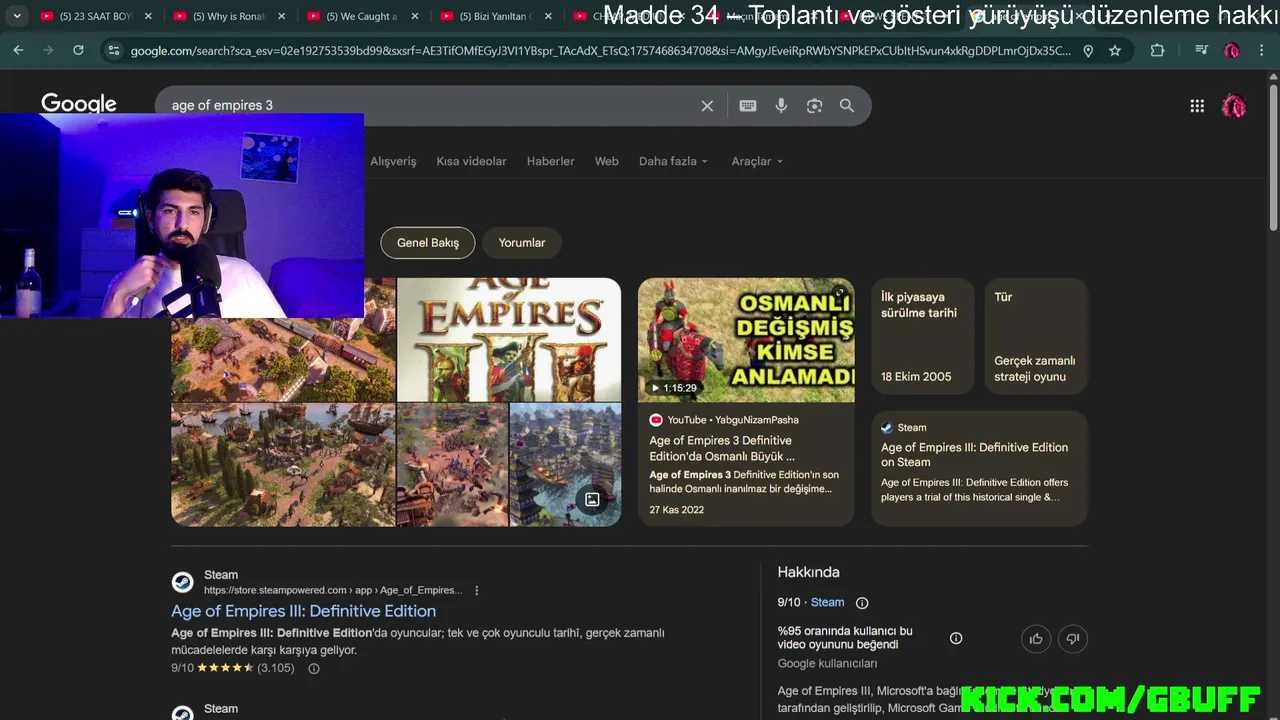Click the store.steampowered.com URL breadcrumb

coord(333,590)
